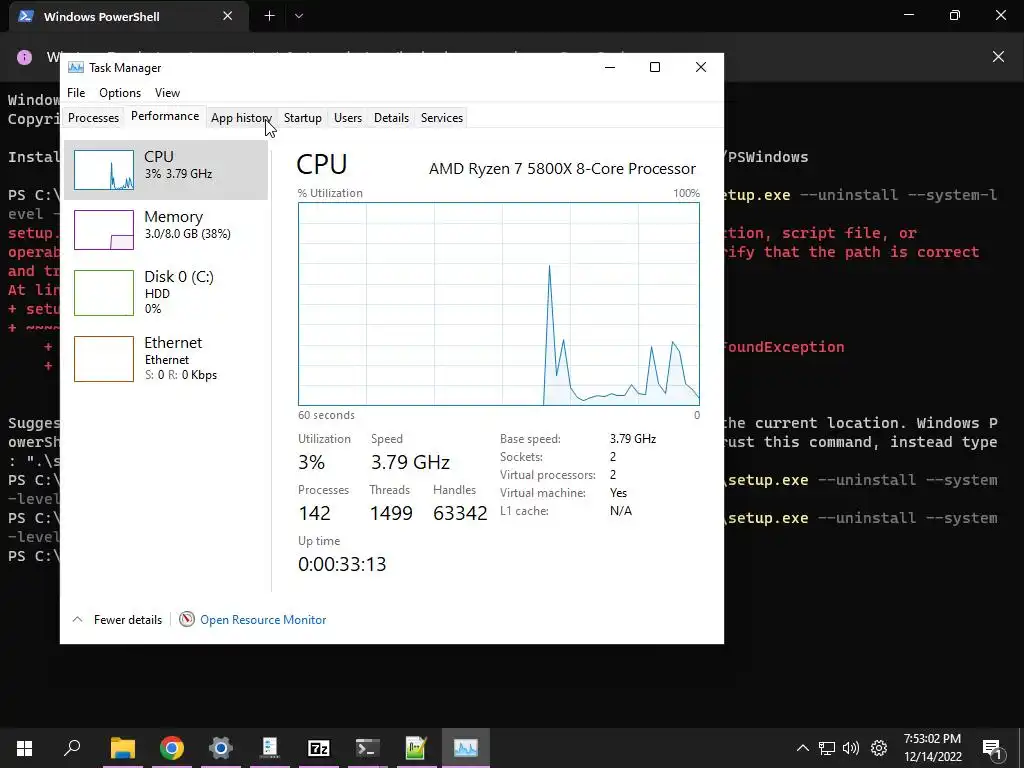Open the Processes tab
The height and width of the screenshot is (768, 1024).
(93, 118)
